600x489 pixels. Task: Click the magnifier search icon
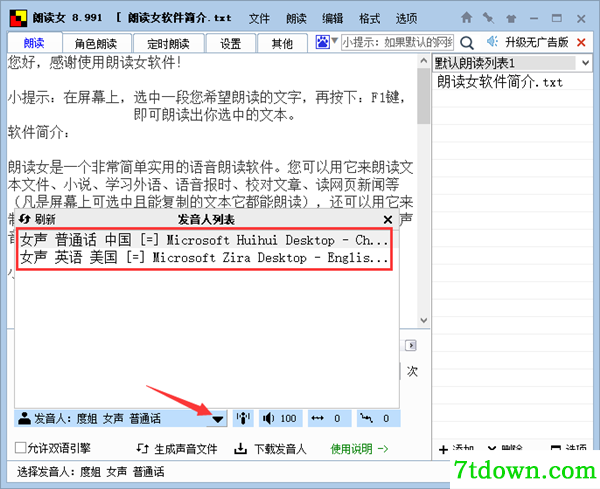(466, 42)
